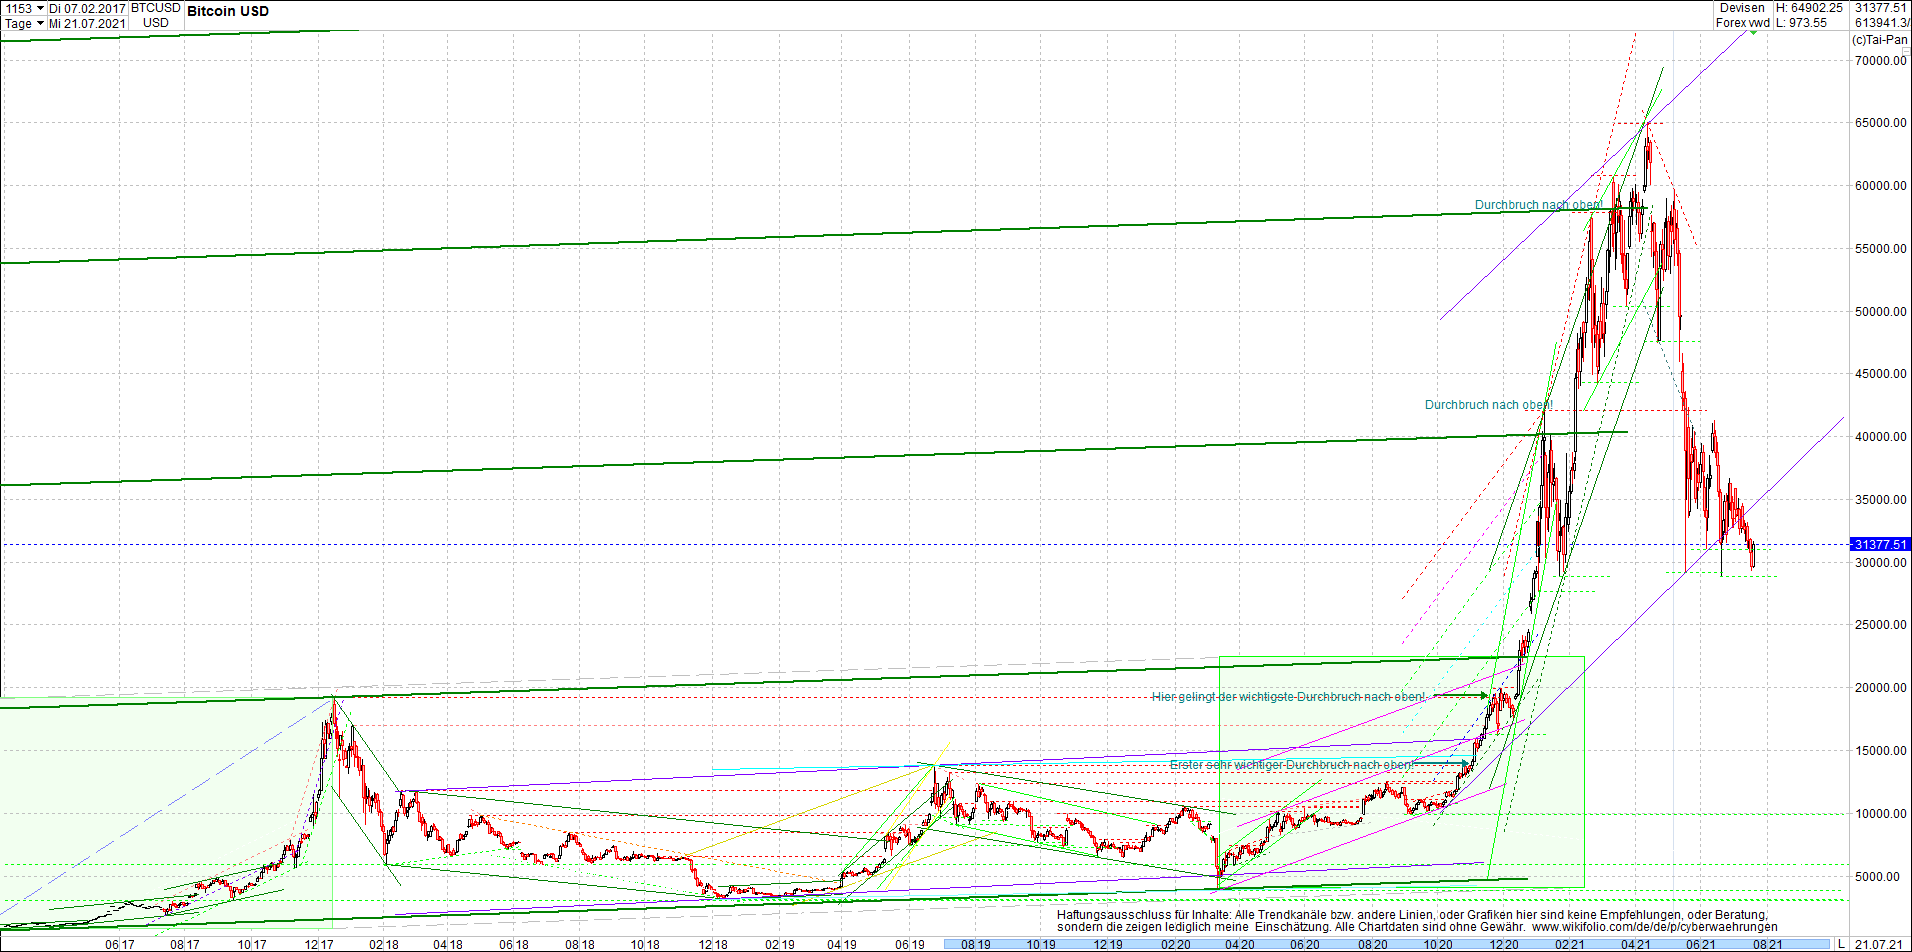1912x952 pixels.
Task: Click the 15000.00 price axis label
Action: (1881, 751)
